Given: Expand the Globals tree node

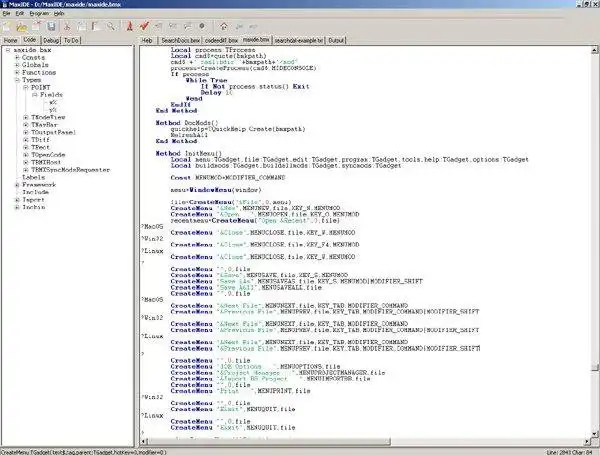Looking at the screenshot, I should pos(17,65).
